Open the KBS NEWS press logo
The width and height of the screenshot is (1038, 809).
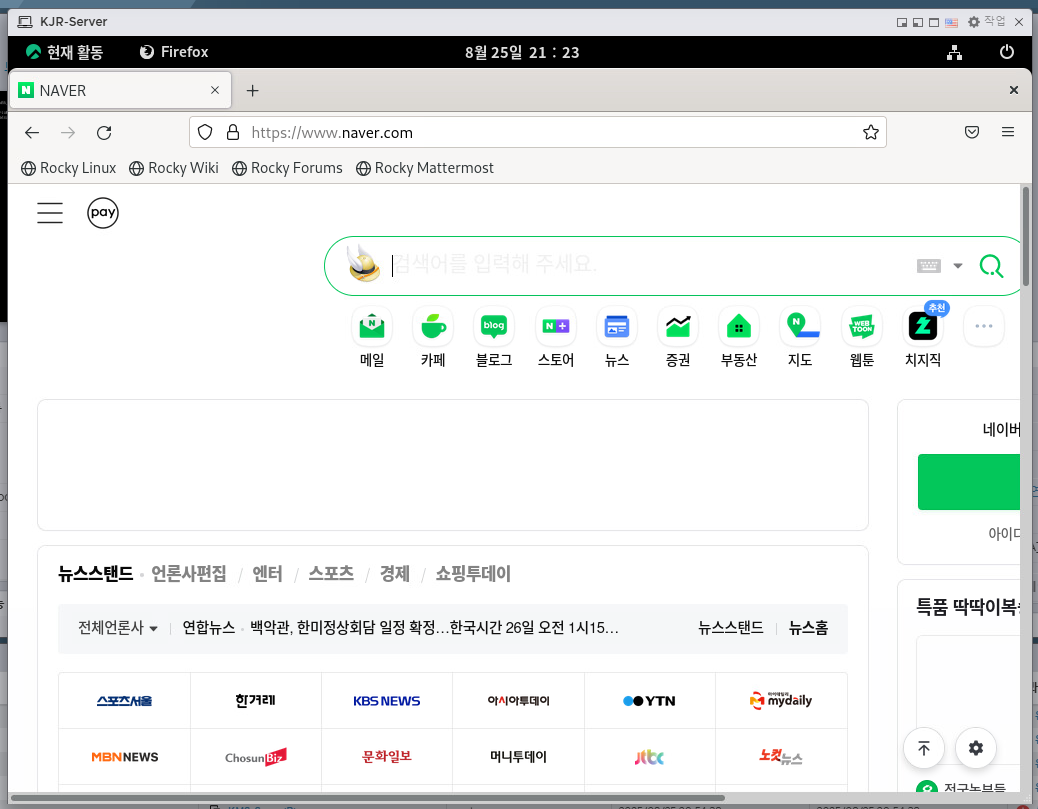(387, 700)
